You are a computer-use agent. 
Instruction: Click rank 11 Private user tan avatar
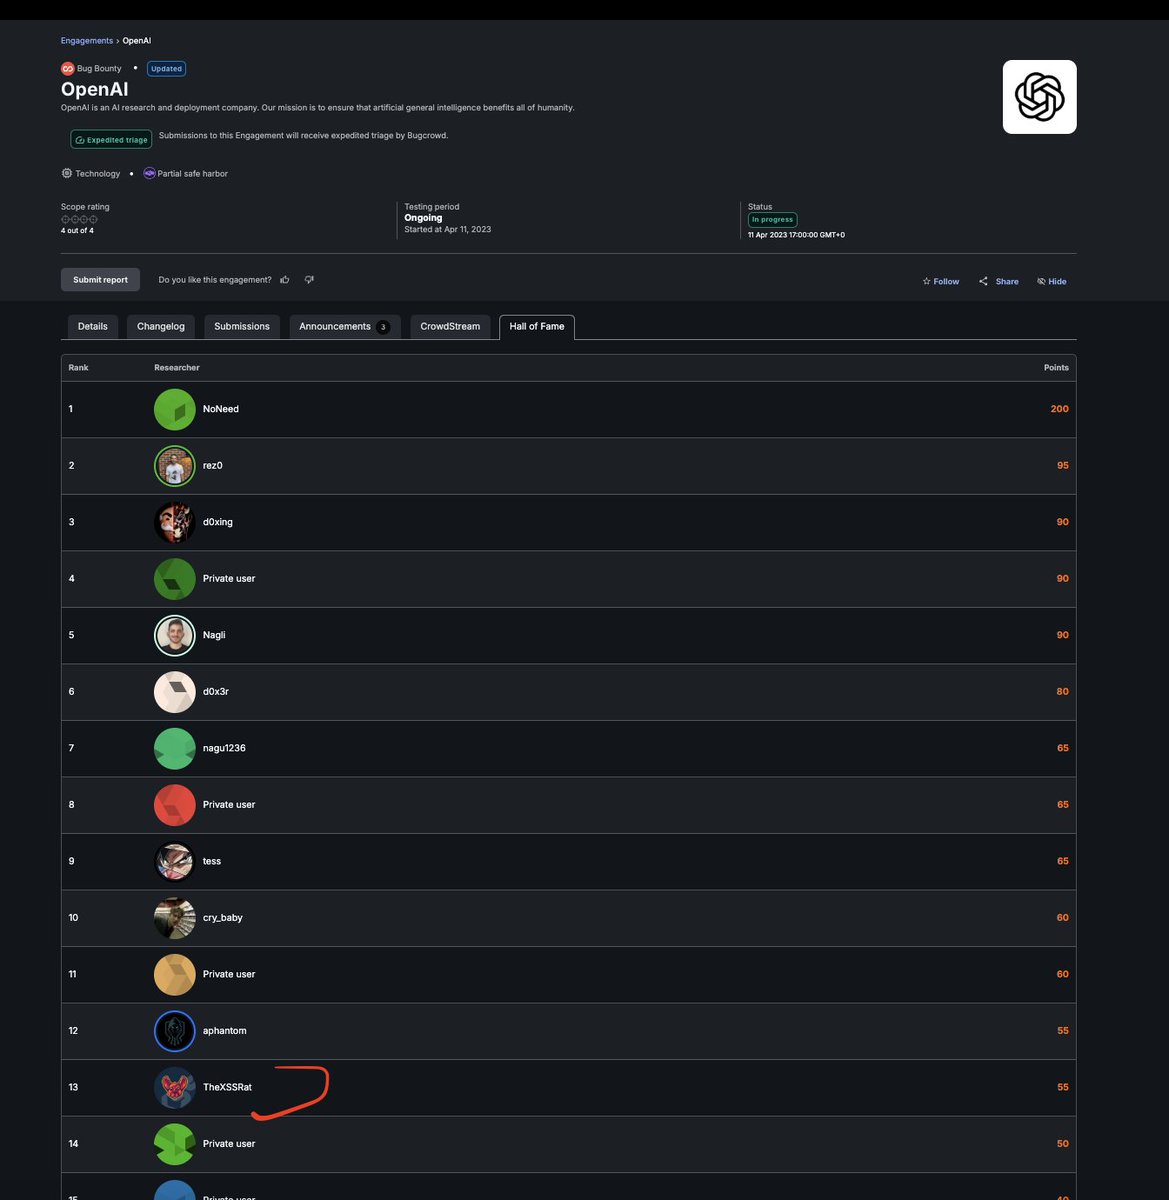(175, 975)
